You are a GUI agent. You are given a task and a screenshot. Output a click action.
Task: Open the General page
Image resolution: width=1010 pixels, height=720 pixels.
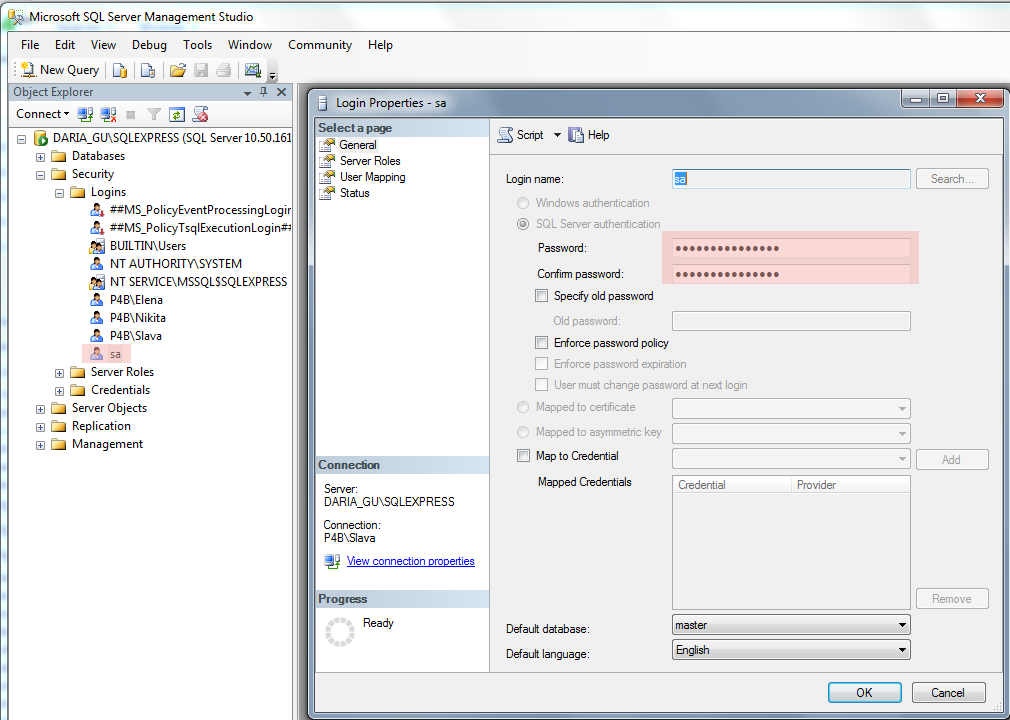pyautogui.click(x=357, y=145)
